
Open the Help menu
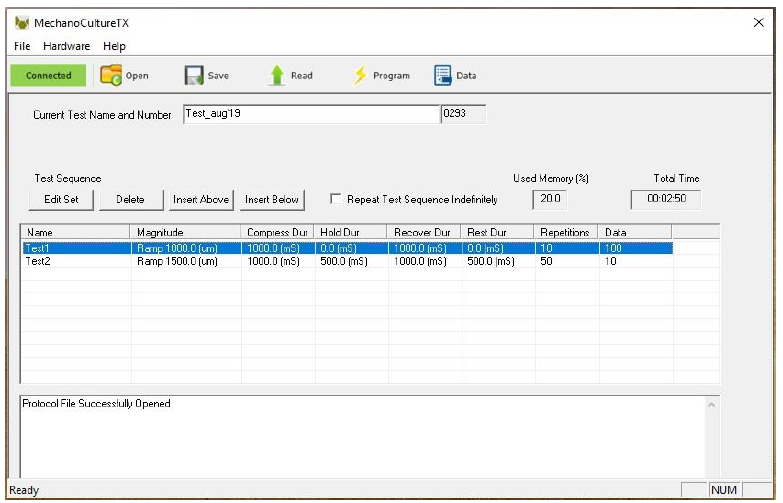pyautogui.click(x=114, y=46)
